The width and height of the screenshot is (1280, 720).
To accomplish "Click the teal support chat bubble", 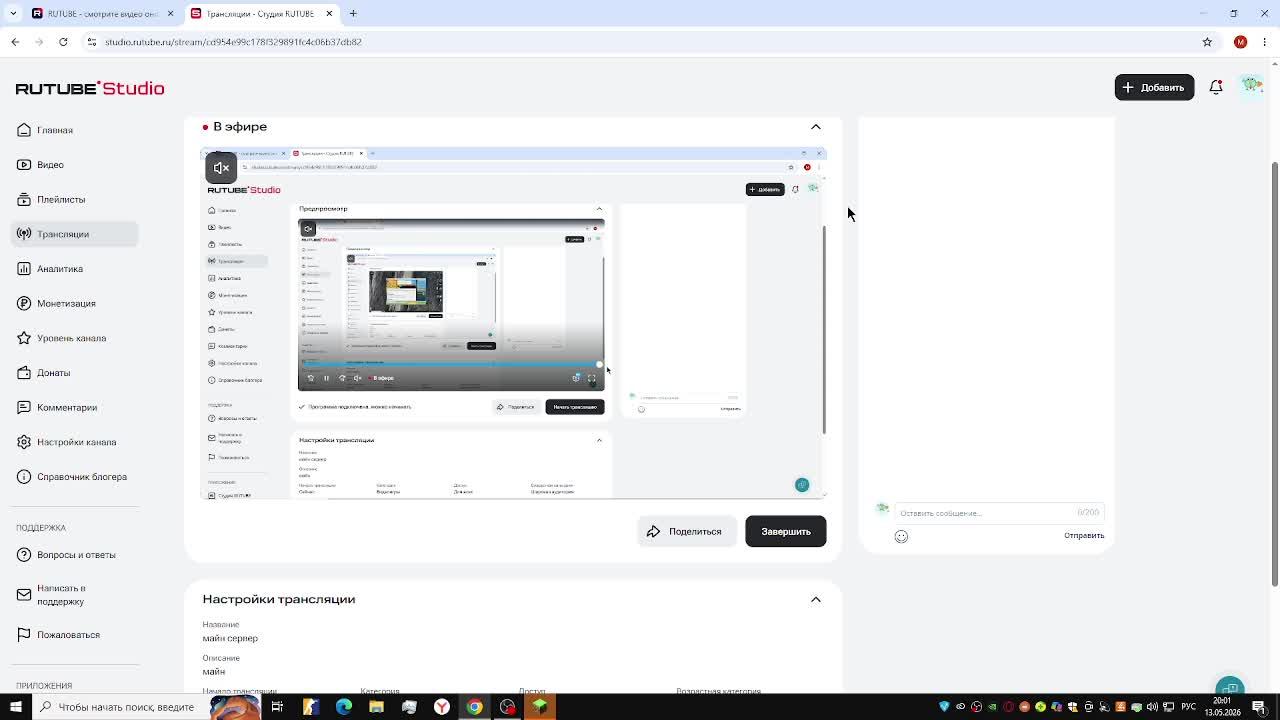I will [x=1230, y=687].
